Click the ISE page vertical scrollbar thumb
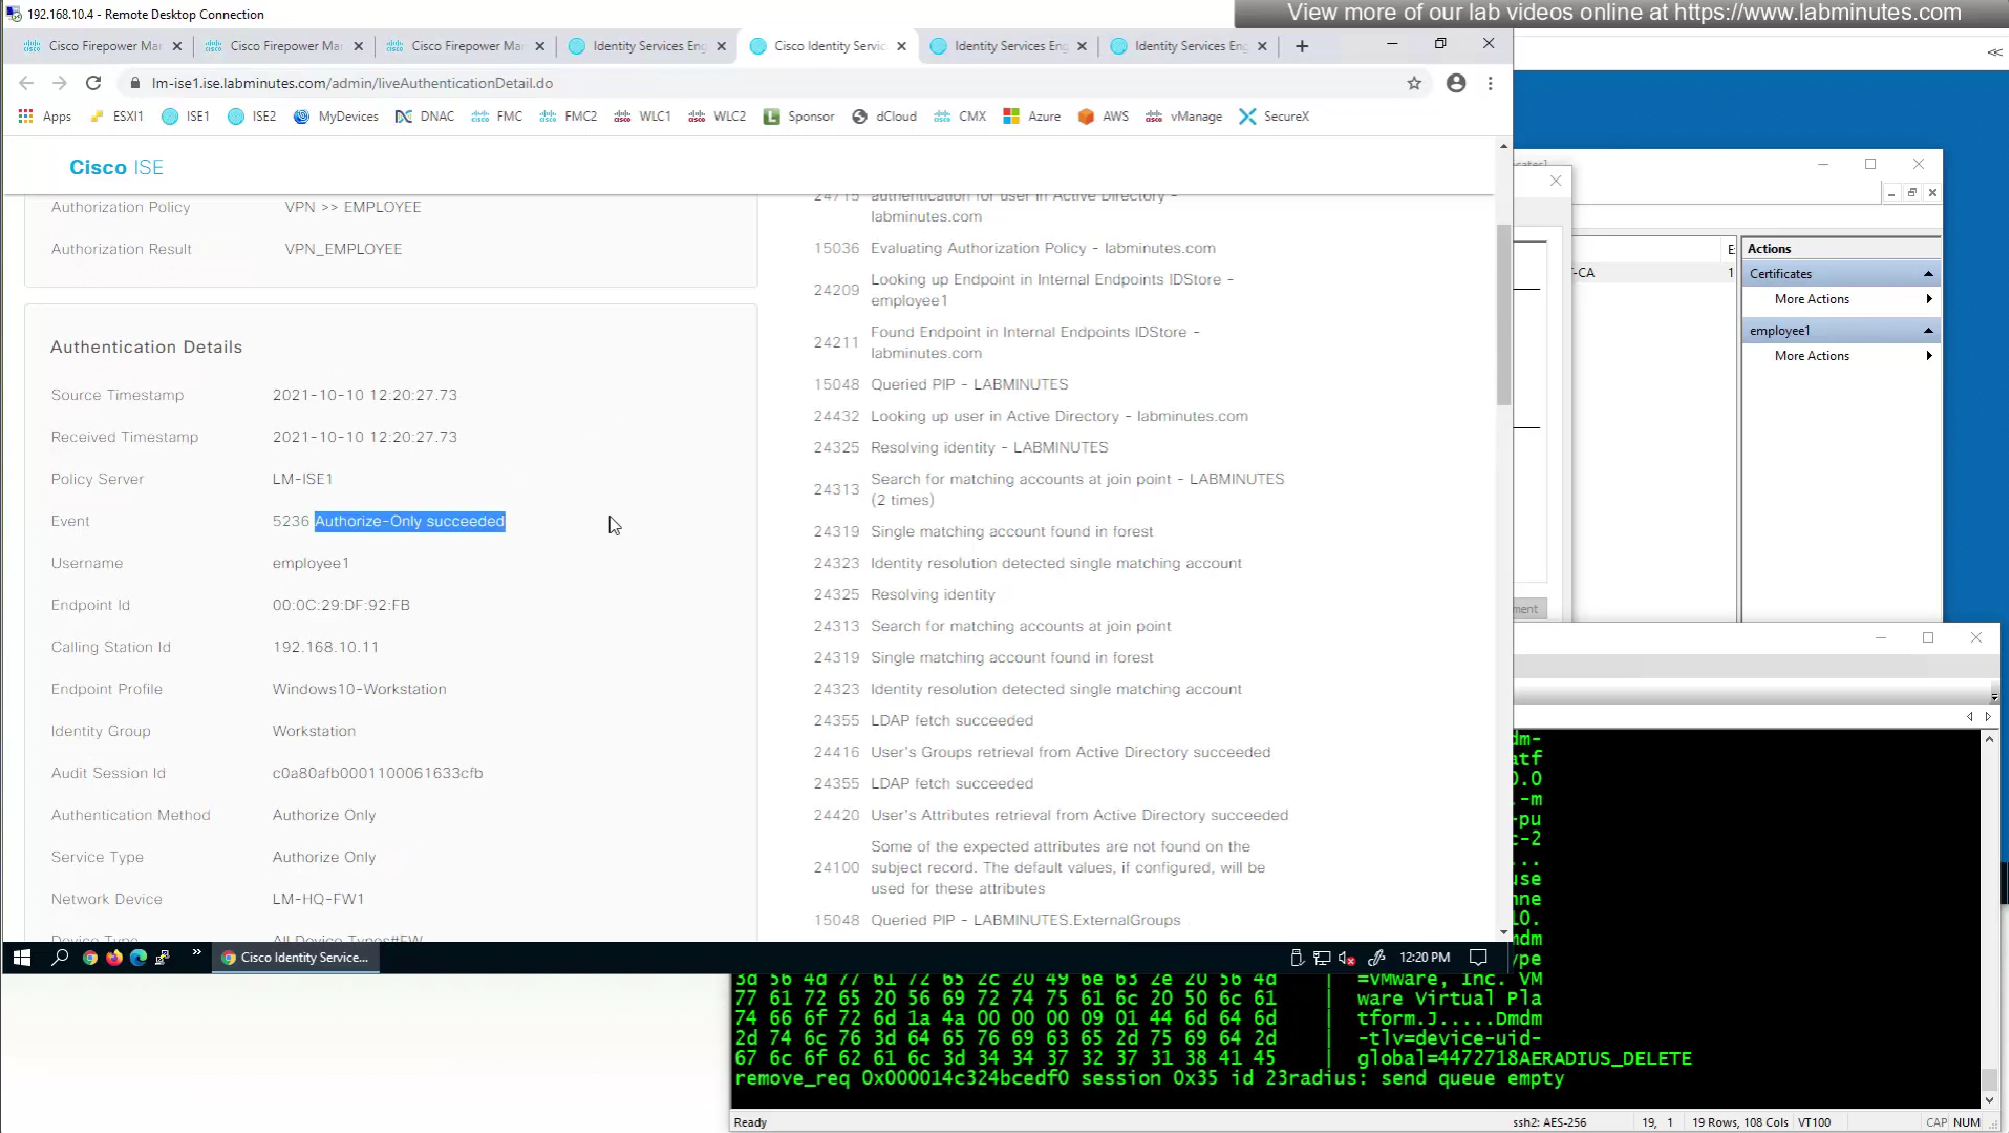 click(1503, 314)
